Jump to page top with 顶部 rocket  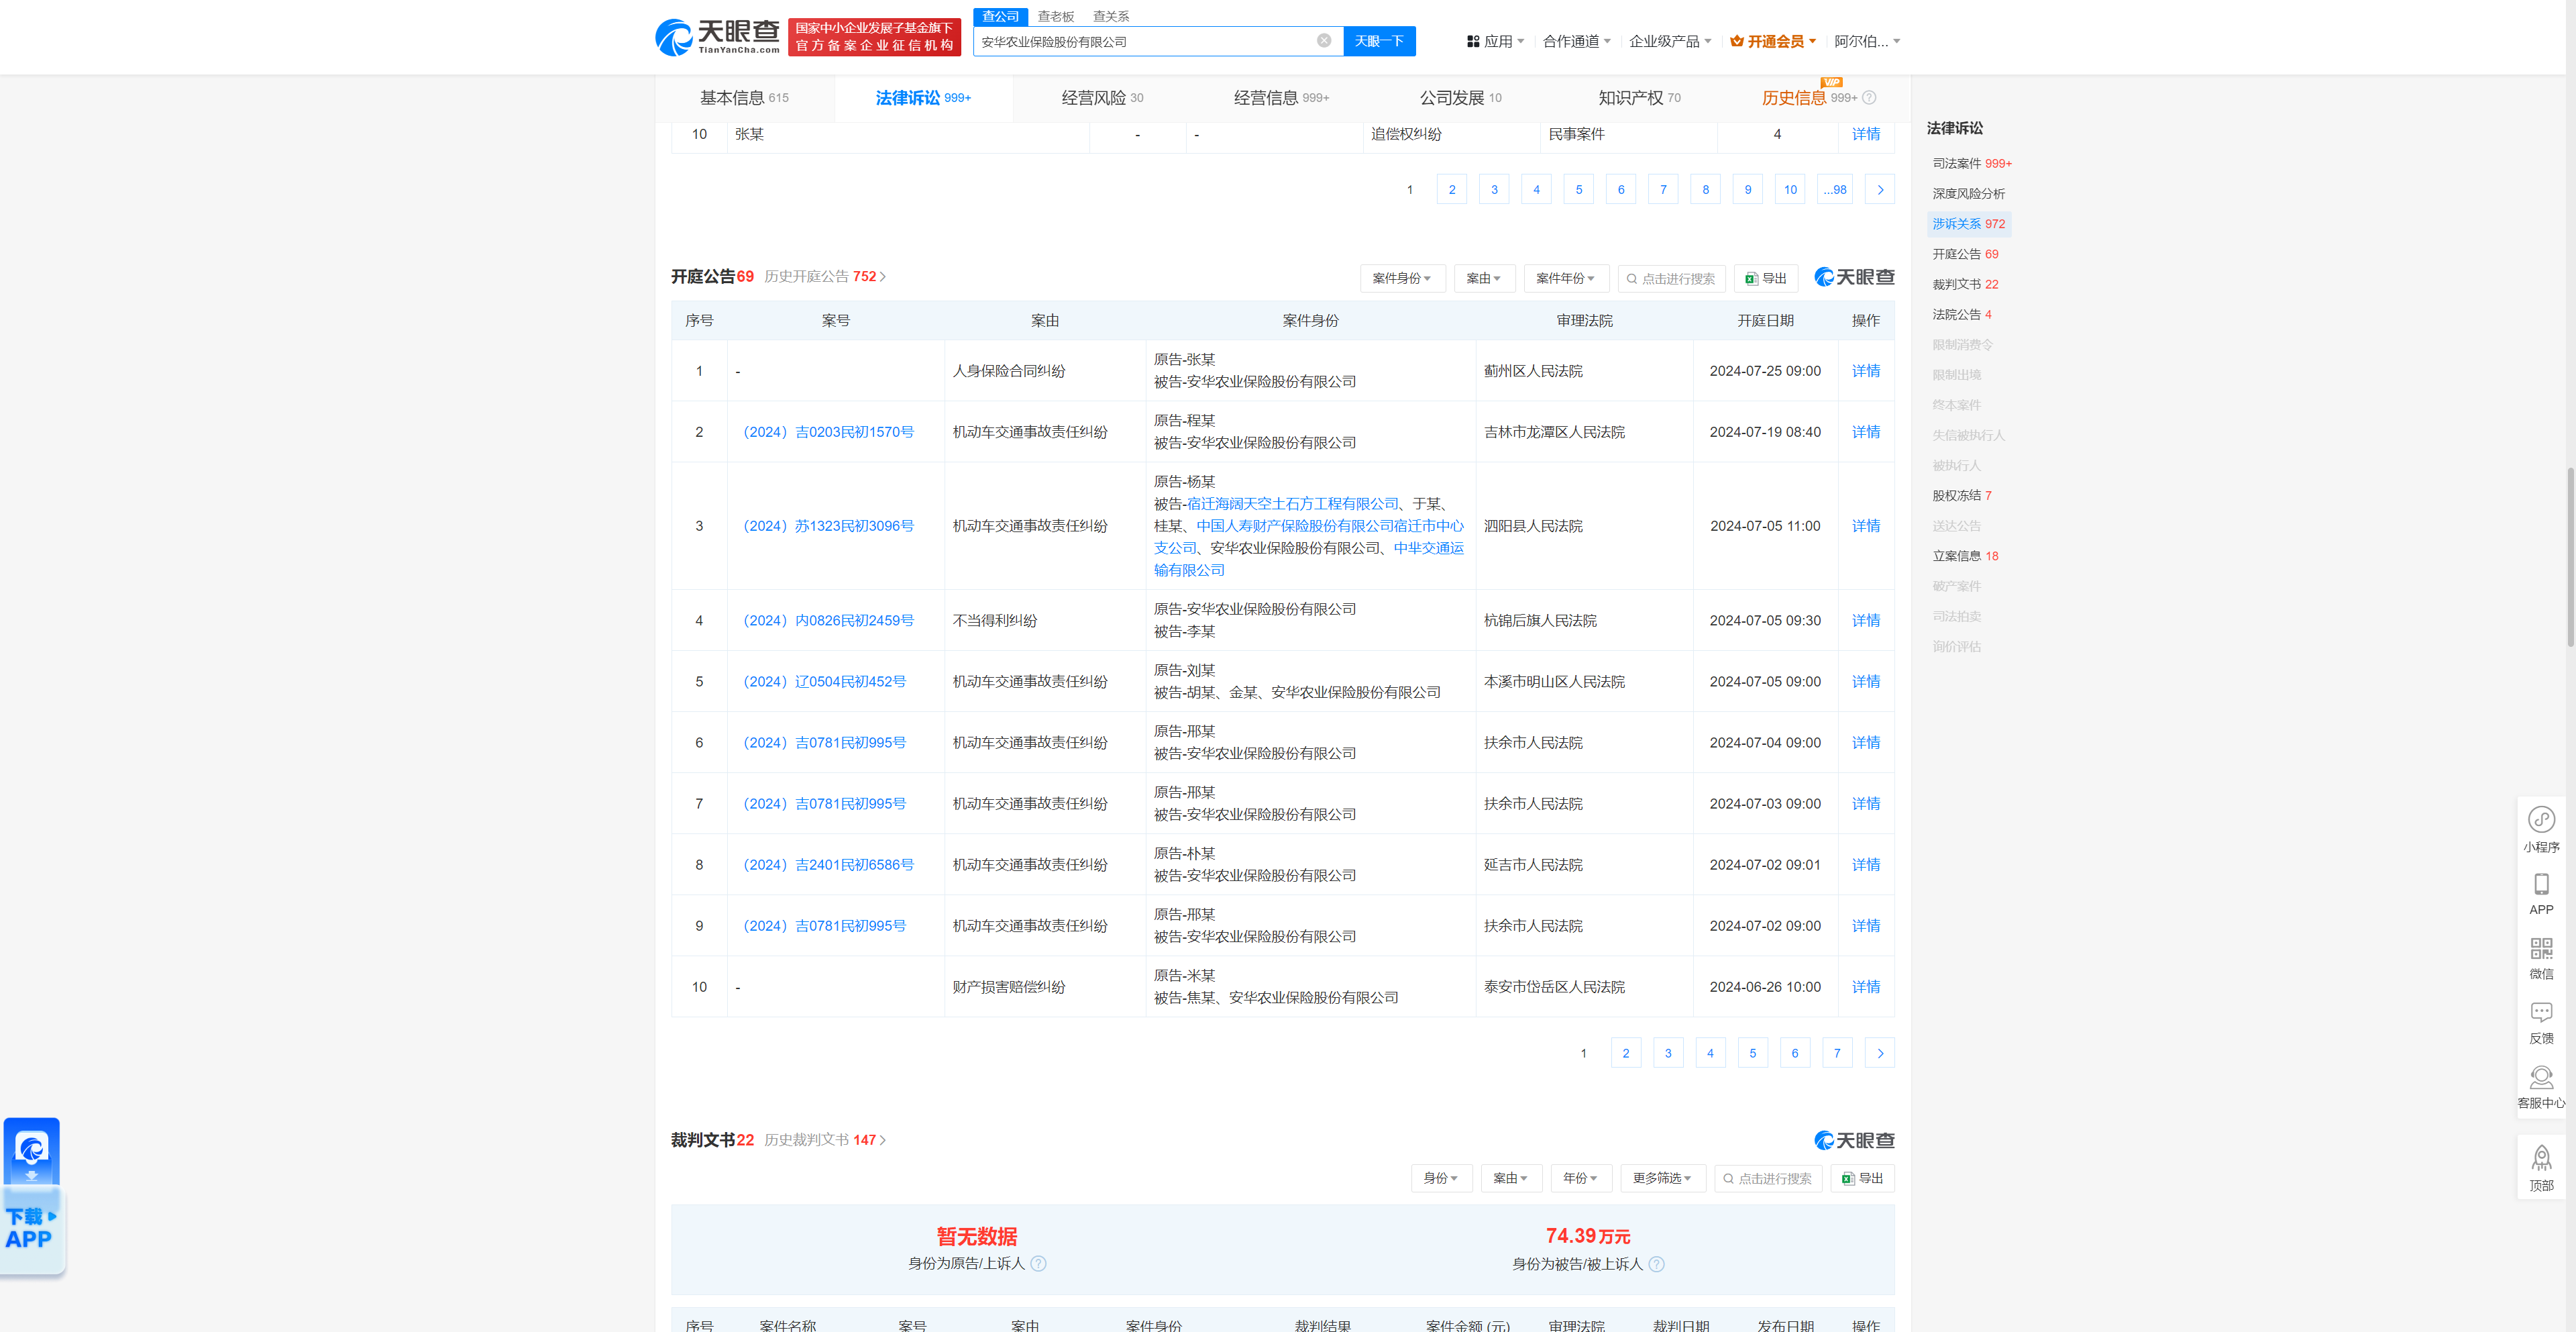coord(2541,1168)
